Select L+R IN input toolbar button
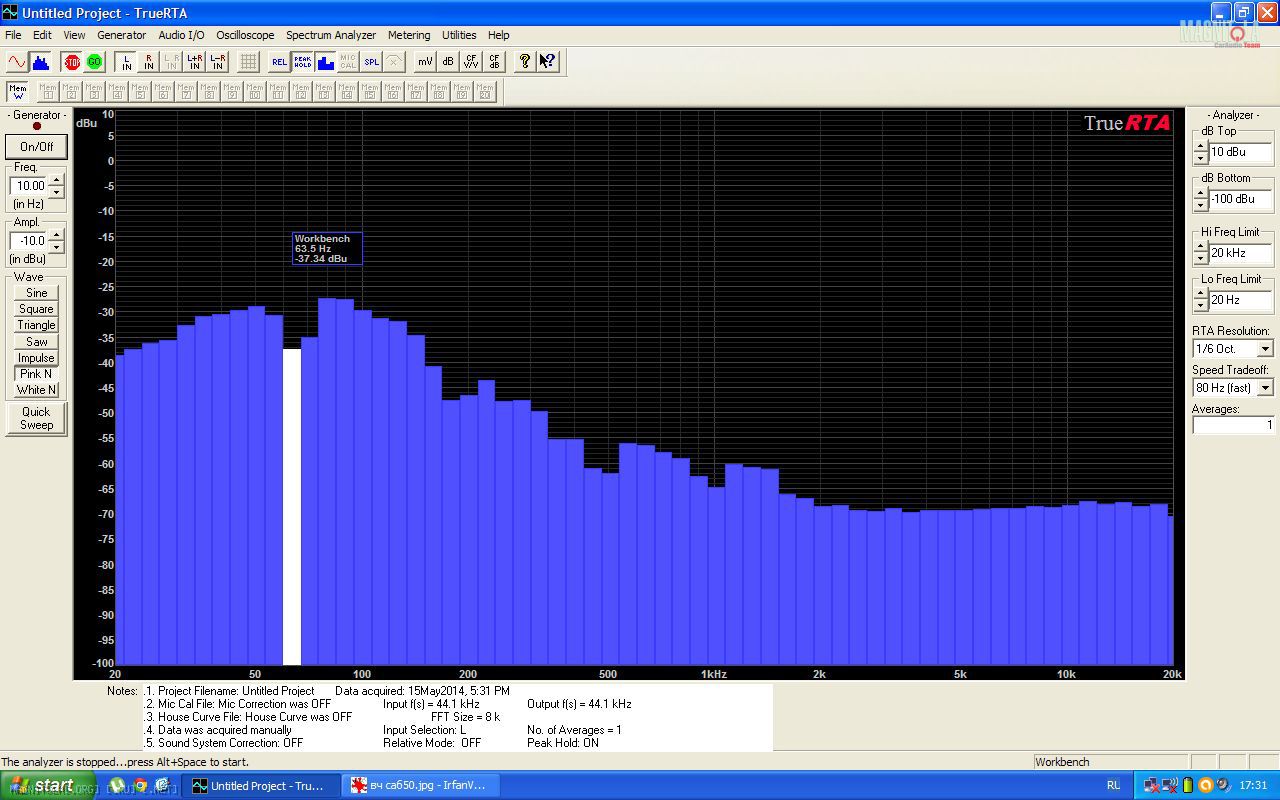Screen dimensions: 1280x800 pyautogui.click(x=195, y=62)
